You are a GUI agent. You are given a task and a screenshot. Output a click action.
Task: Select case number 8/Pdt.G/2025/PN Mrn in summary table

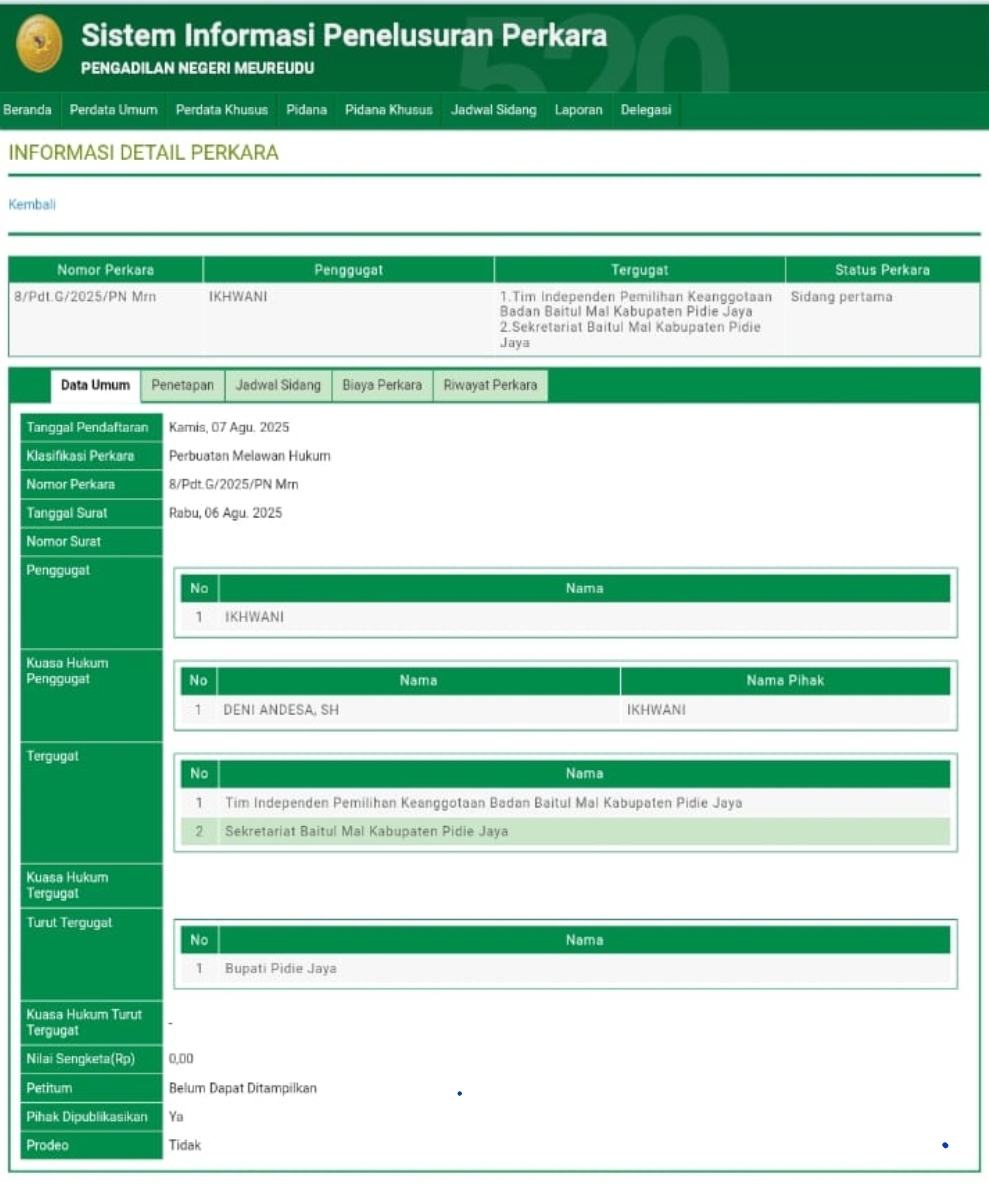(85, 297)
